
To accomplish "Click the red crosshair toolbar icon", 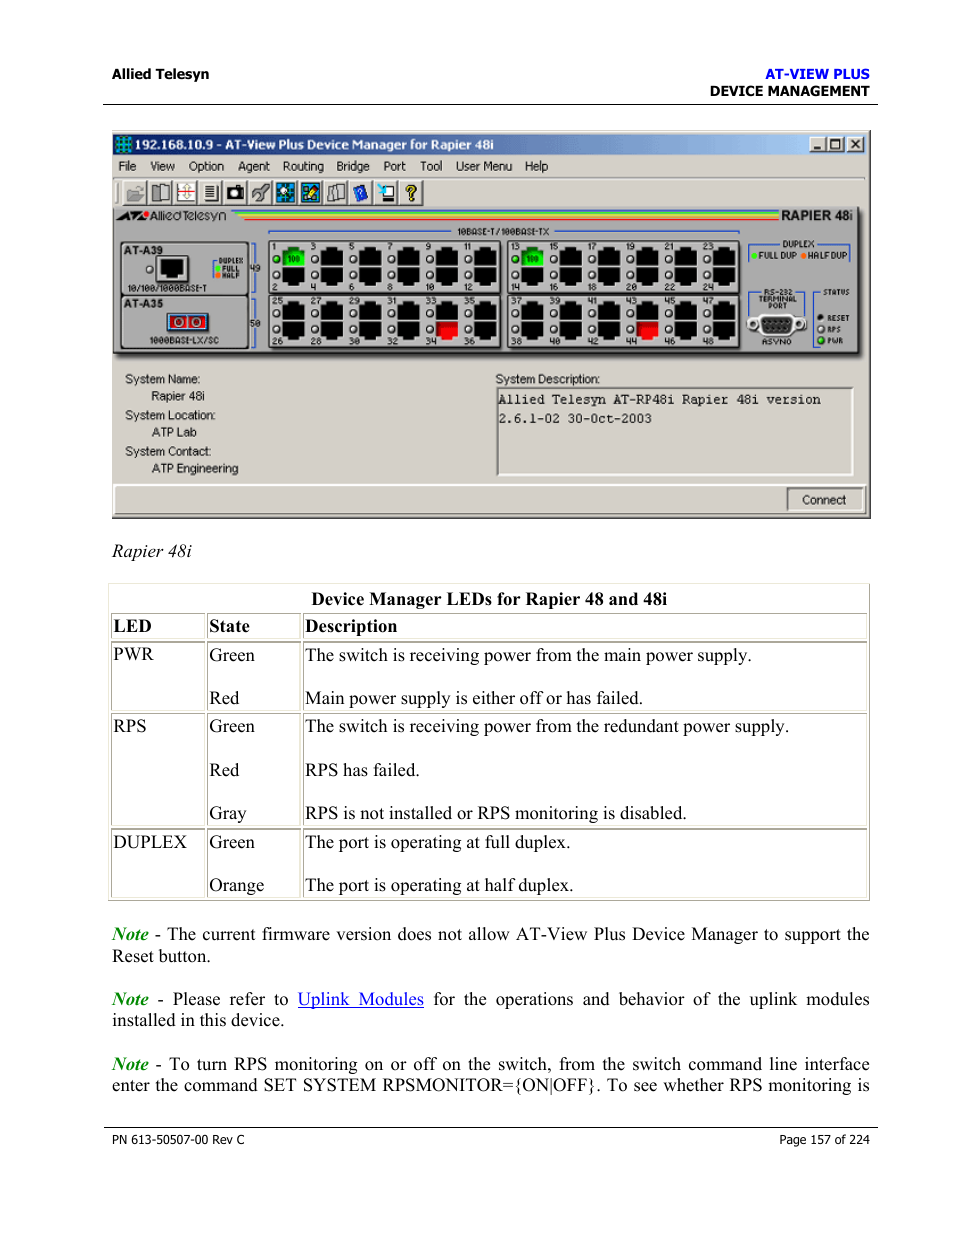I will tap(185, 193).
